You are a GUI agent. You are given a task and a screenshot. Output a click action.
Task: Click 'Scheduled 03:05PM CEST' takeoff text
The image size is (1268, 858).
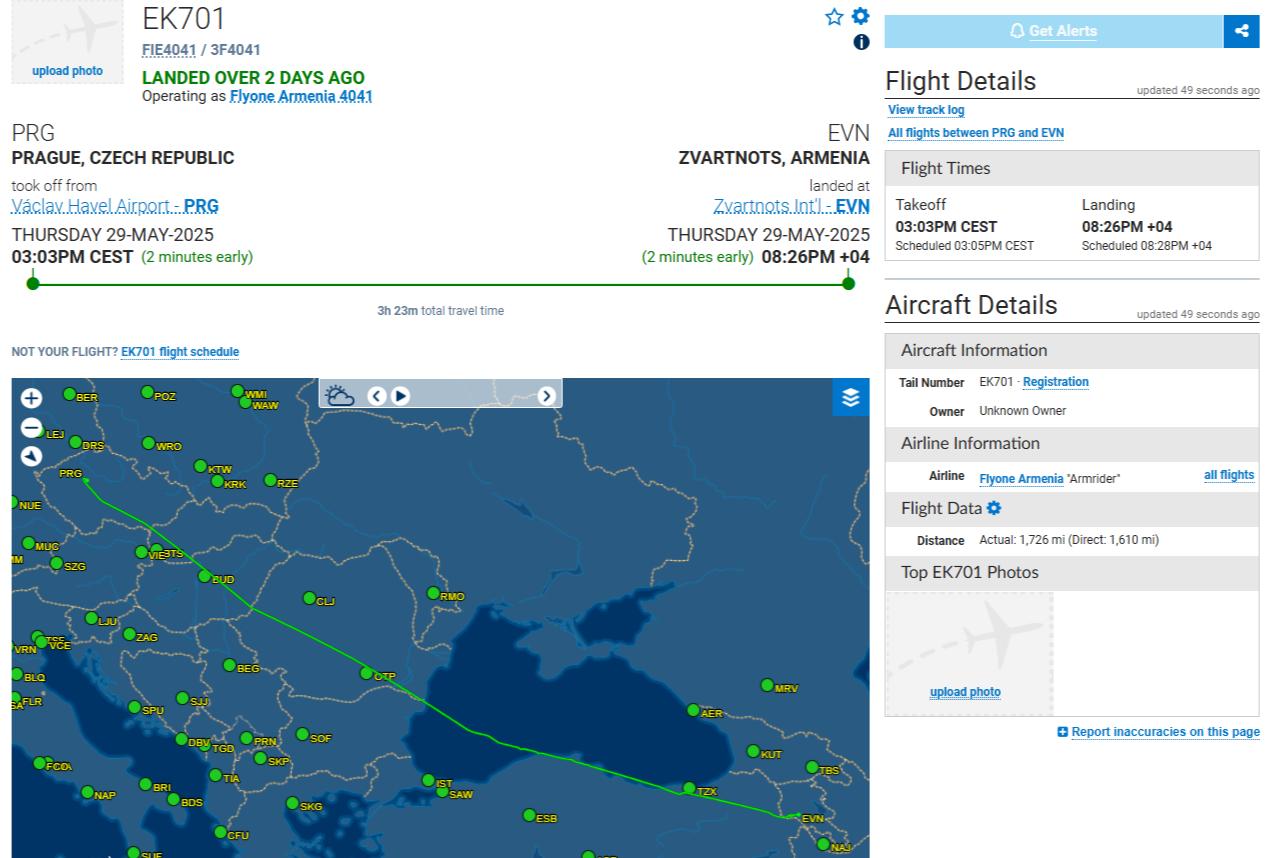pos(965,246)
